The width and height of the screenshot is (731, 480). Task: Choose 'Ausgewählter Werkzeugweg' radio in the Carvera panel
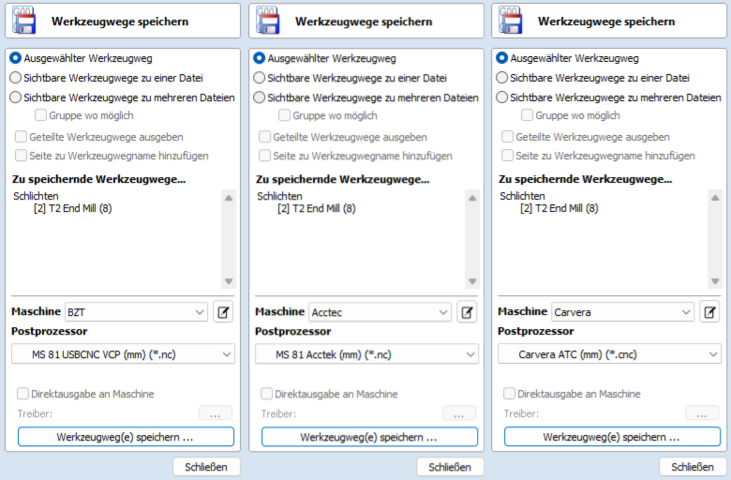pos(503,58)
